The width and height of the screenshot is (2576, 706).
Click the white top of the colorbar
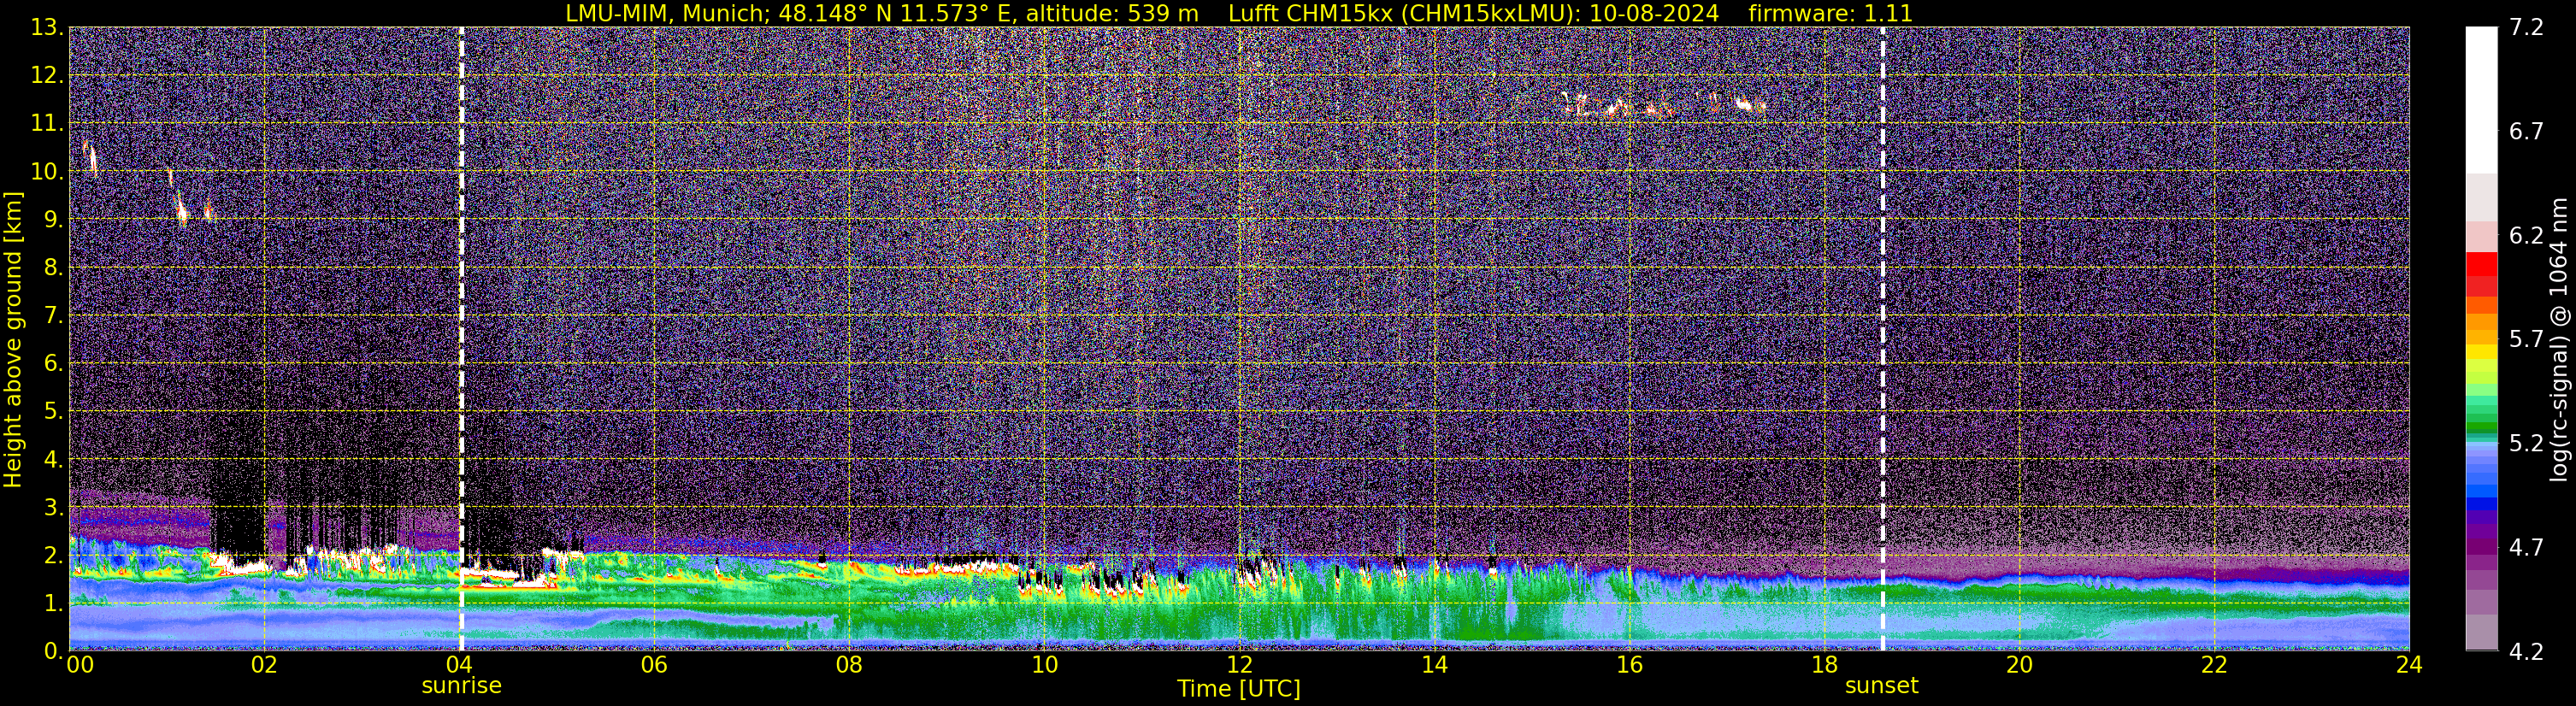tap(2481, 100)
